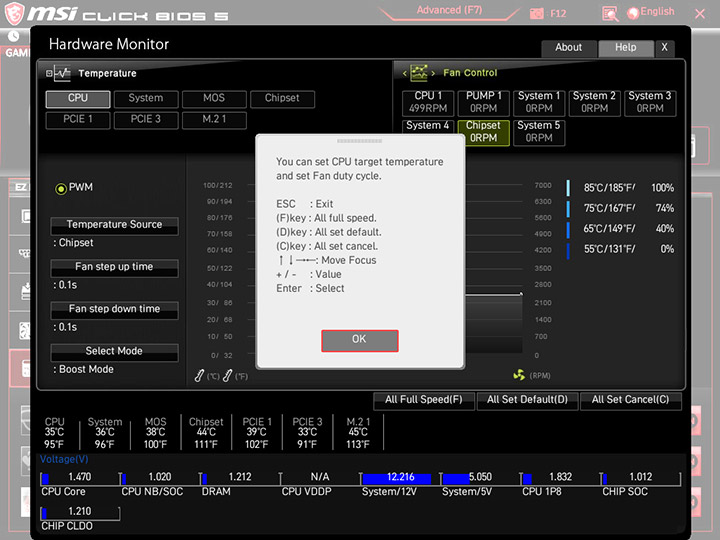Image resolution: width=720 pixels, height=540 pixels.
Task: Click the MSI dragon logo
Action: click(14, 13)
